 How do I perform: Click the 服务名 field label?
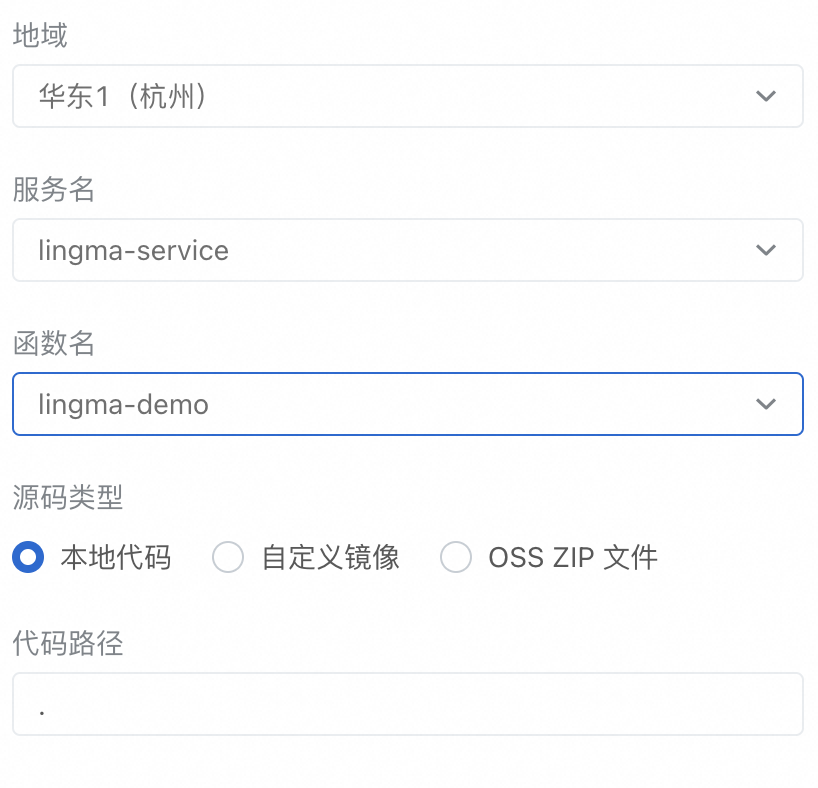coord(54,190)
